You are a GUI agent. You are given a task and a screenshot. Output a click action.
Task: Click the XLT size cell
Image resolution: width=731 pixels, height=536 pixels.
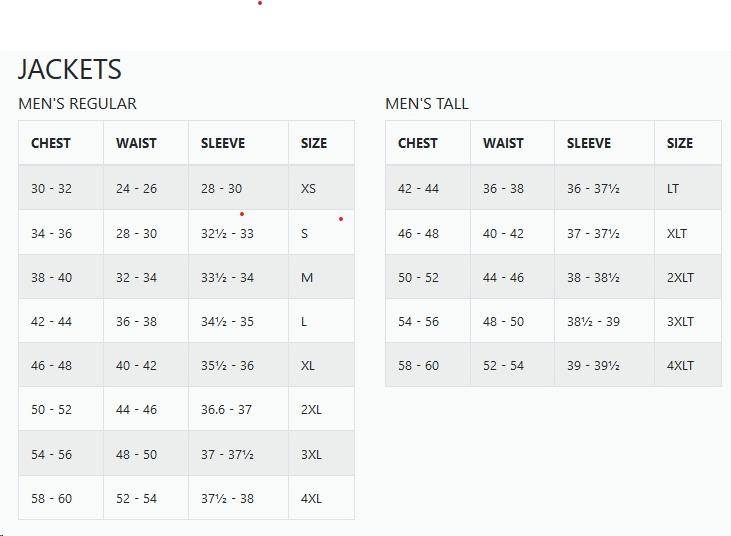pyautogui.click(x=677, y=234)
